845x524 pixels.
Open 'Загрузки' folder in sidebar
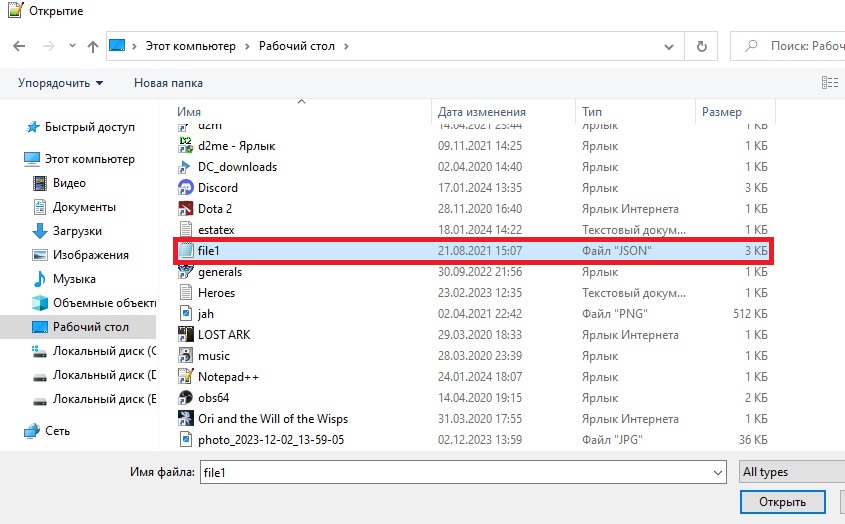click(77, 231)
